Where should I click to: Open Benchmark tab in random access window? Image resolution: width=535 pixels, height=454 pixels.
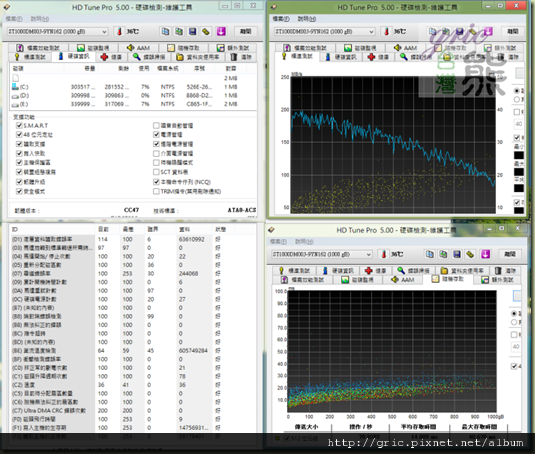tap(295, 270)
